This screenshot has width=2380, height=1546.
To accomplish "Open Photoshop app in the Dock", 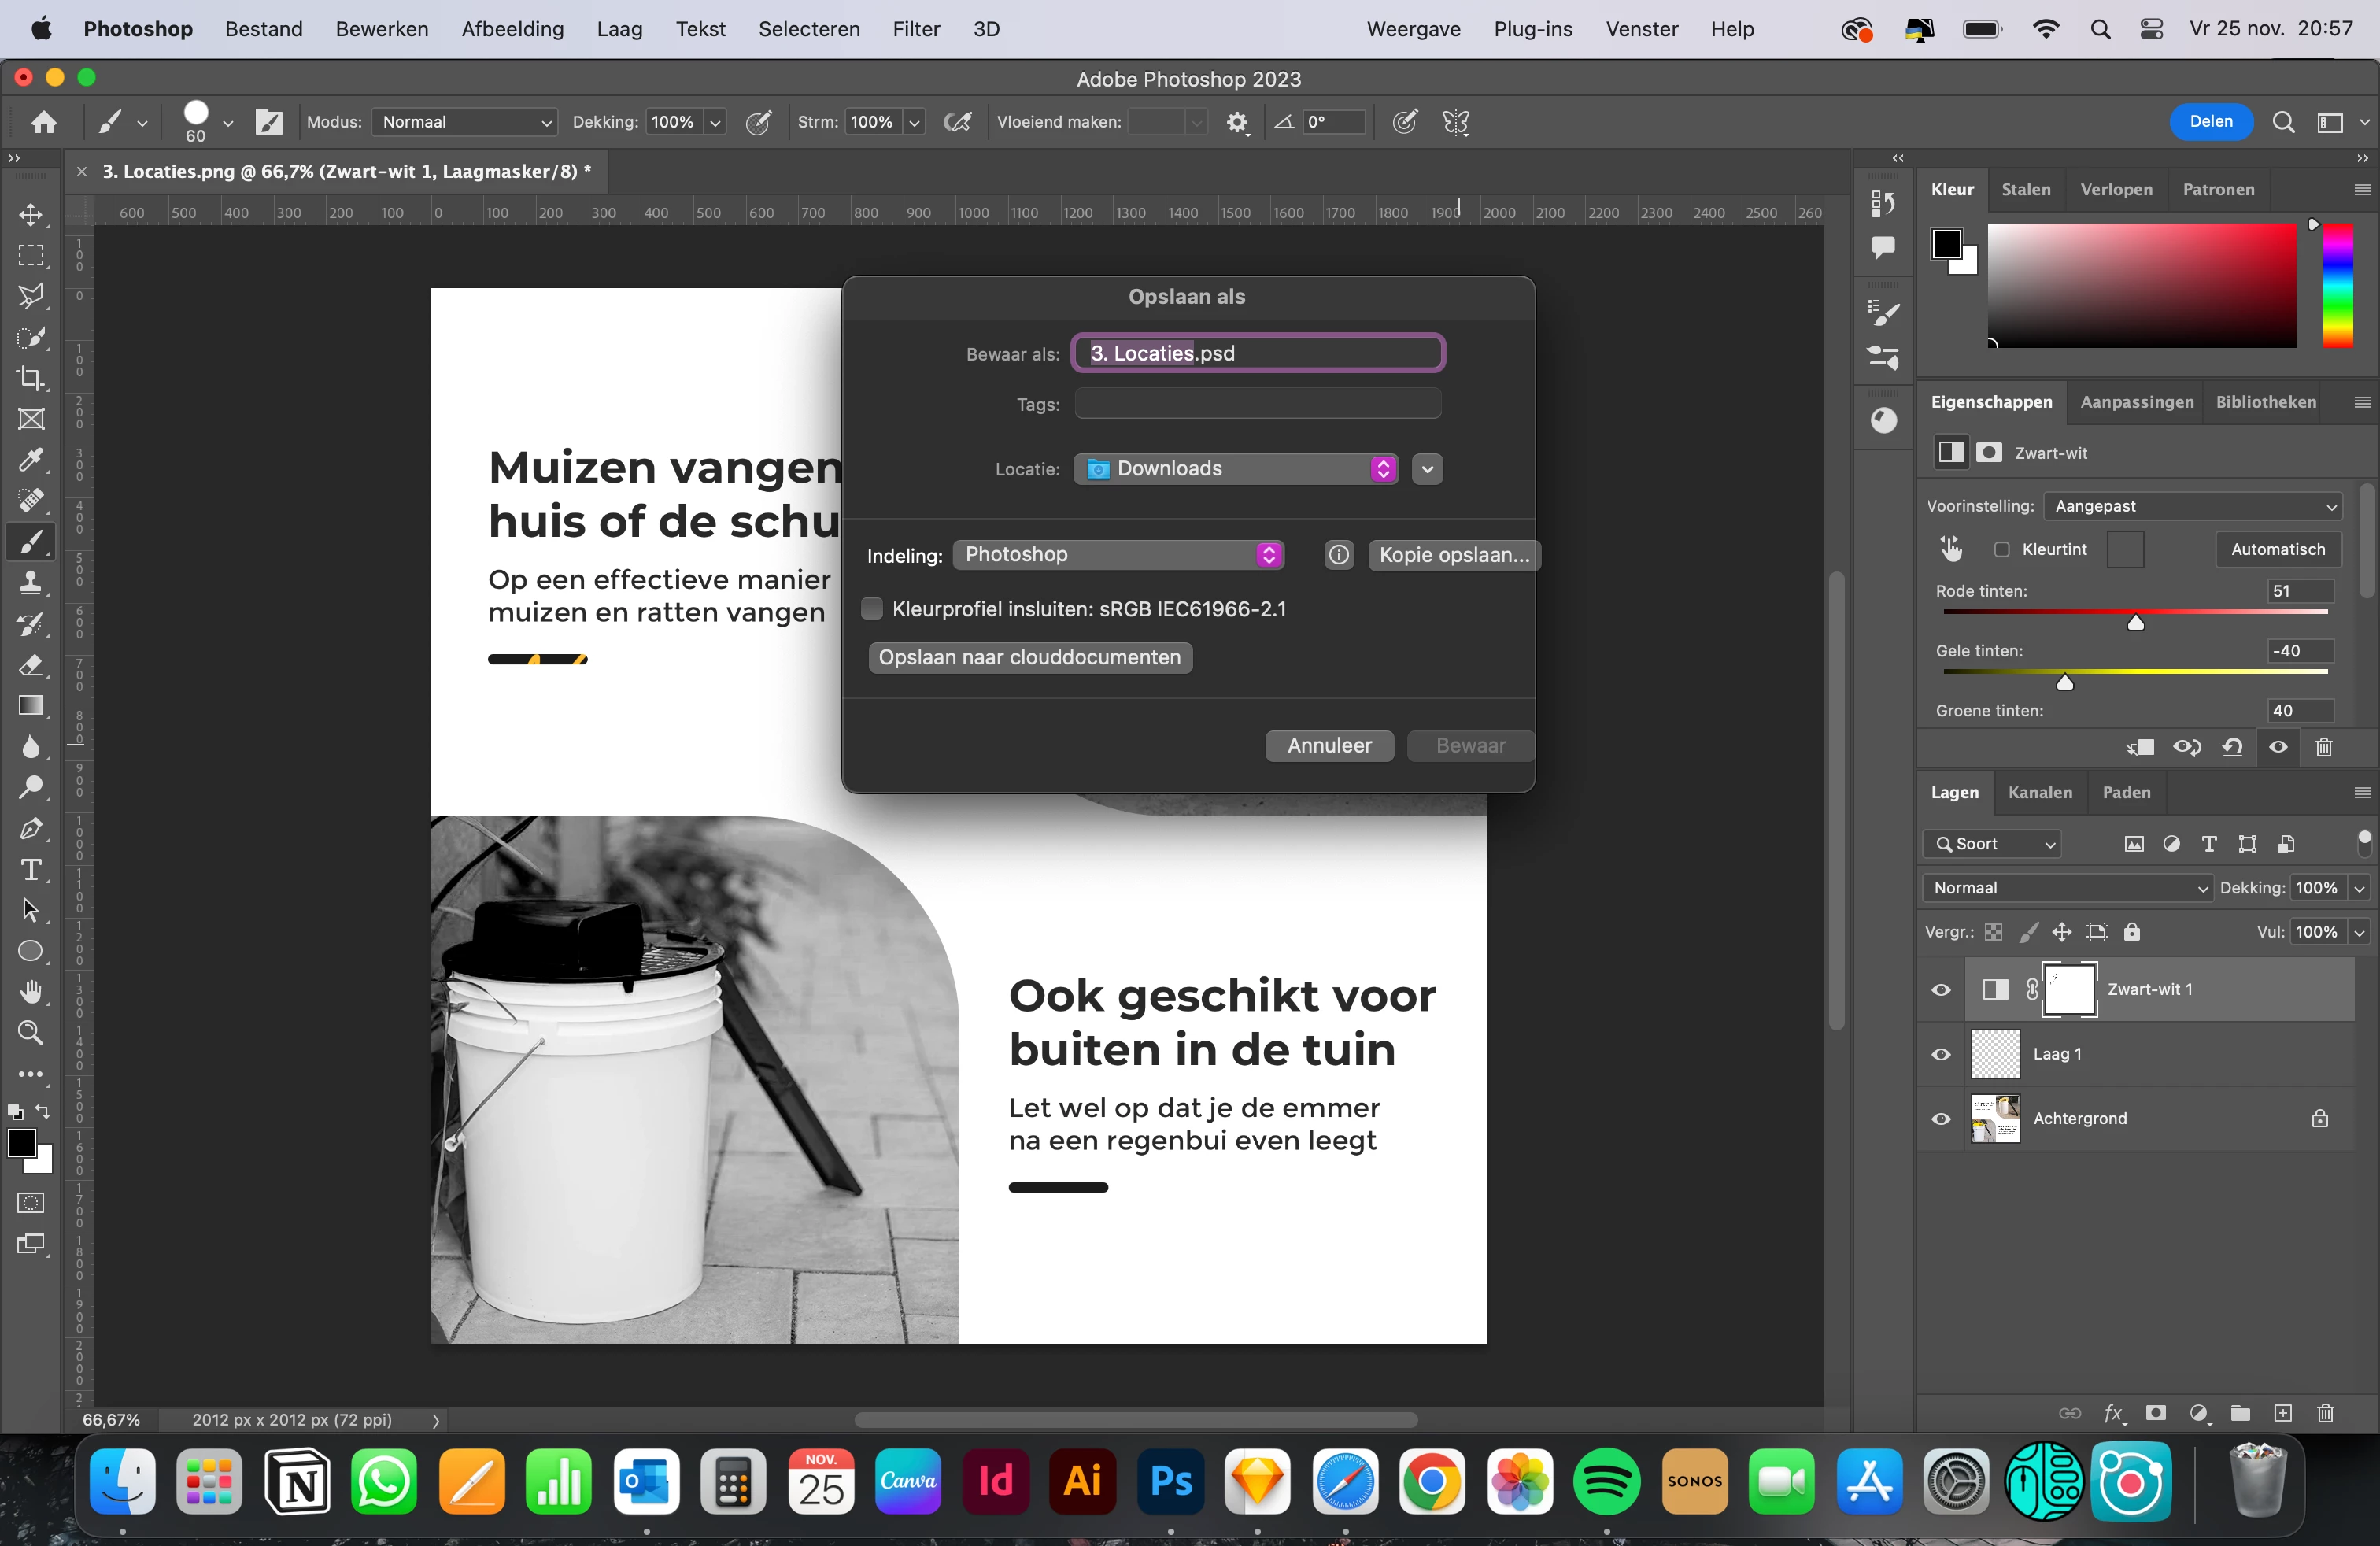I will (x=1170, y=1481).
